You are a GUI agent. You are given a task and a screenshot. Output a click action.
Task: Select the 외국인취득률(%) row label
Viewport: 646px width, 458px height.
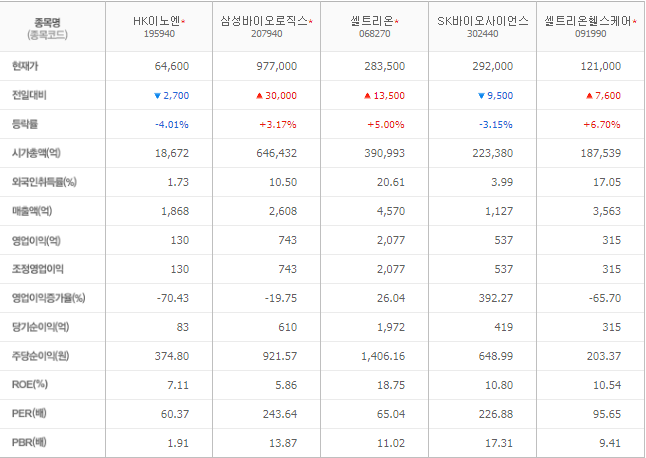[44, 182]
